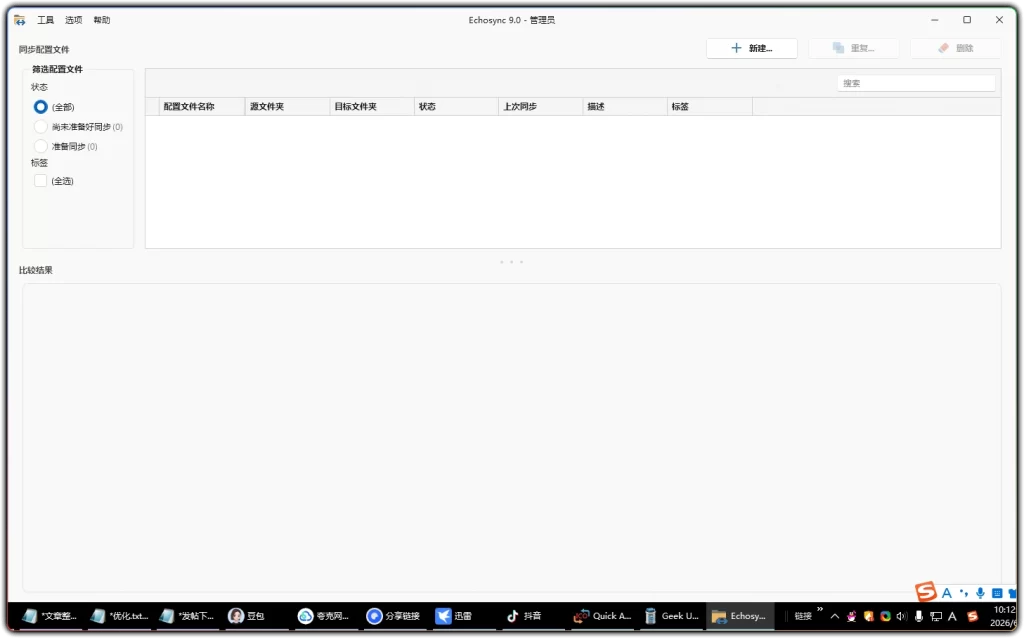The width and height of the screenshot is (1024, 638).
Task: Click the search field above the profile table
Action: point(916,83)
